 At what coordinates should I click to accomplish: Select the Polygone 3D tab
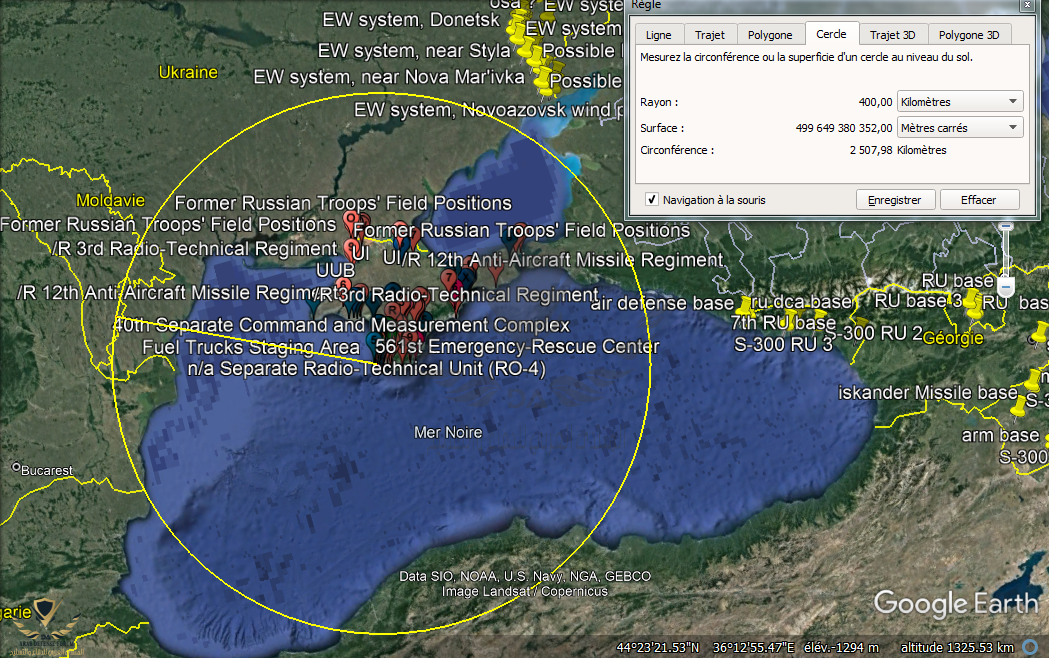click(969, 35)
